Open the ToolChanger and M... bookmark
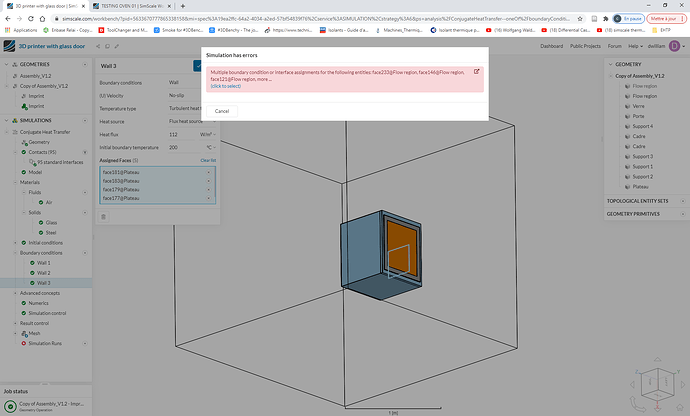690x416 pixels. [123, 30]
